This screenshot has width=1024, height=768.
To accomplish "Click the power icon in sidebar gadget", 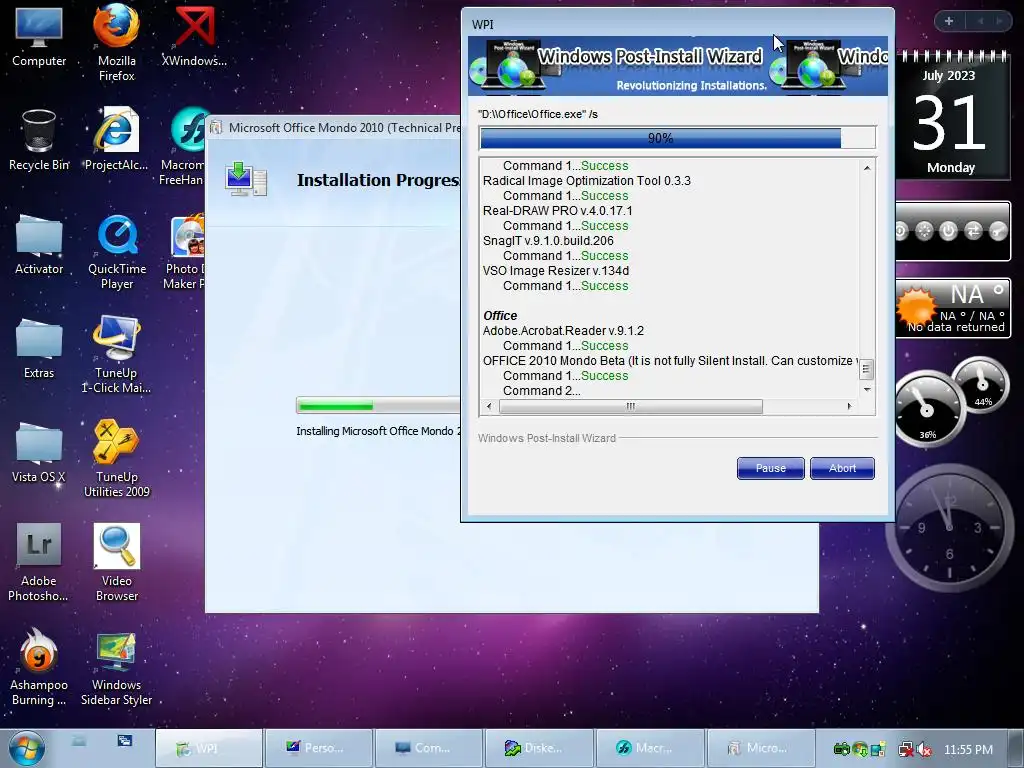I will point(948,231).
